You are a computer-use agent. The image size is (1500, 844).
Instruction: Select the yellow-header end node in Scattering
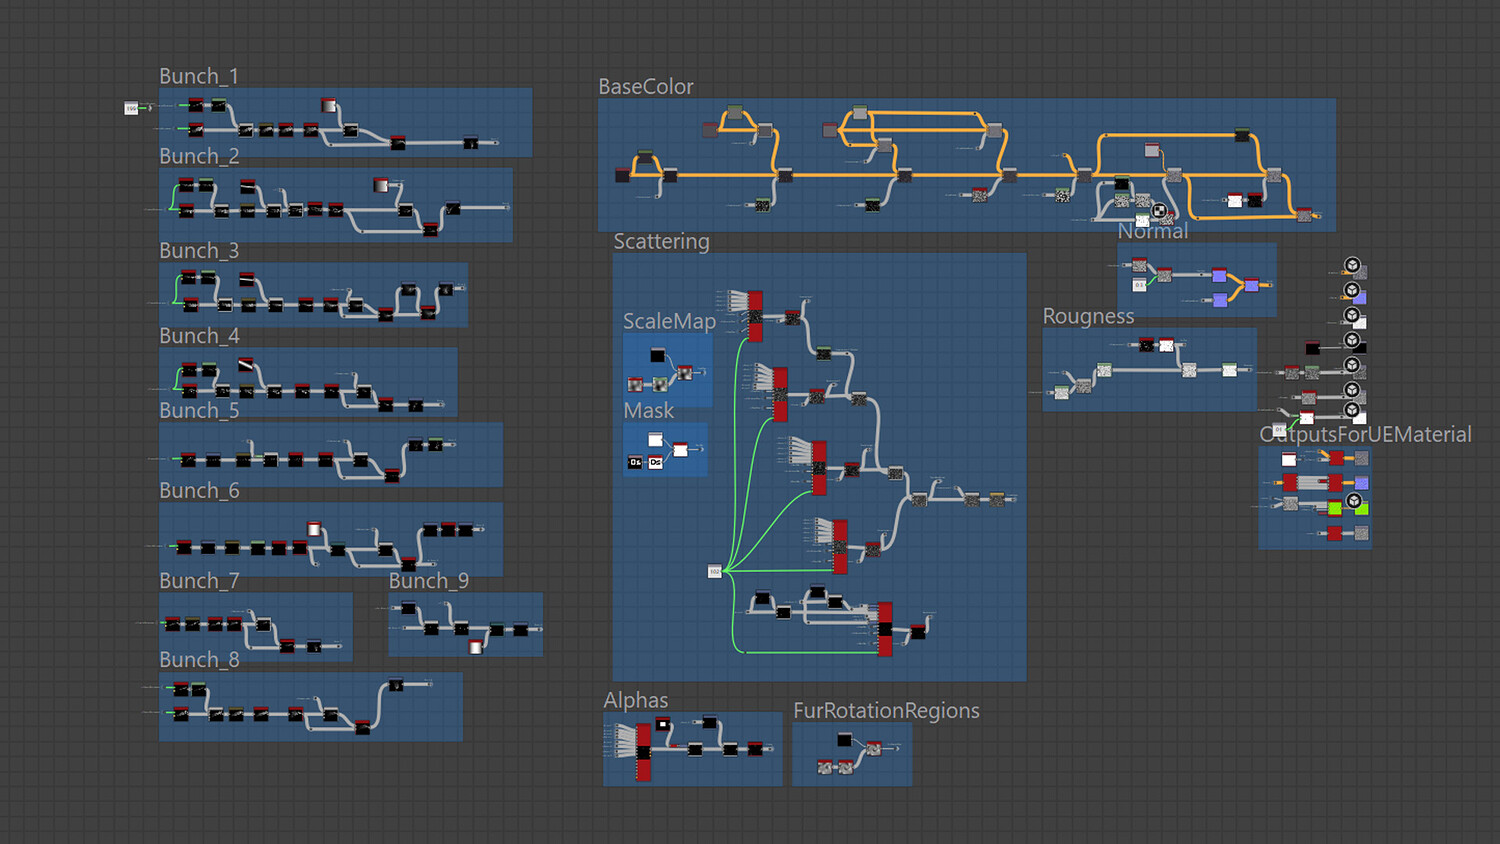pyautogui.click(x=997, y=498)
